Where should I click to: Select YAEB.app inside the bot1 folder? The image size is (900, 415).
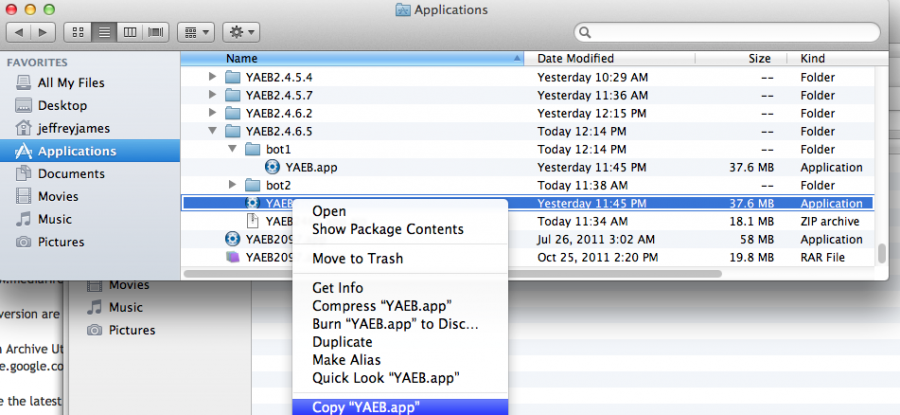(309, 167)
